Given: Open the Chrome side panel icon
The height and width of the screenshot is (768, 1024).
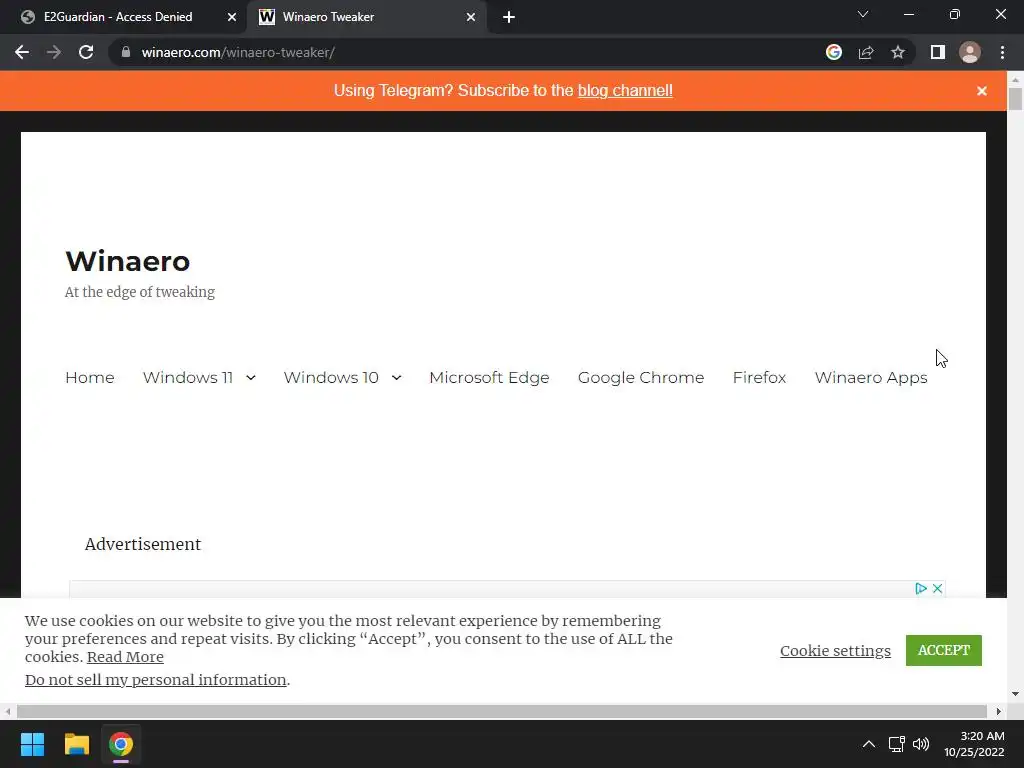Looking at the screenshot, I should click(x=938, y=52).
